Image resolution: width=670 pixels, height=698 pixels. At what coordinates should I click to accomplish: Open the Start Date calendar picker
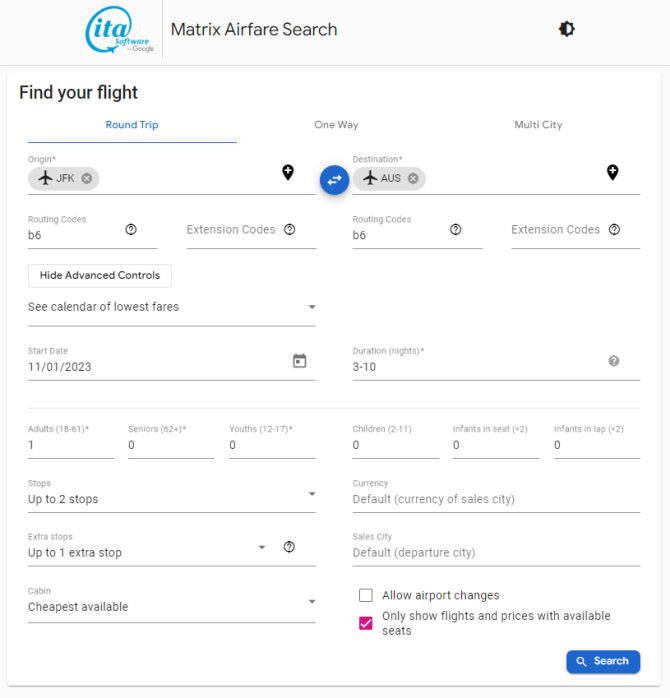tap(300, 361)
